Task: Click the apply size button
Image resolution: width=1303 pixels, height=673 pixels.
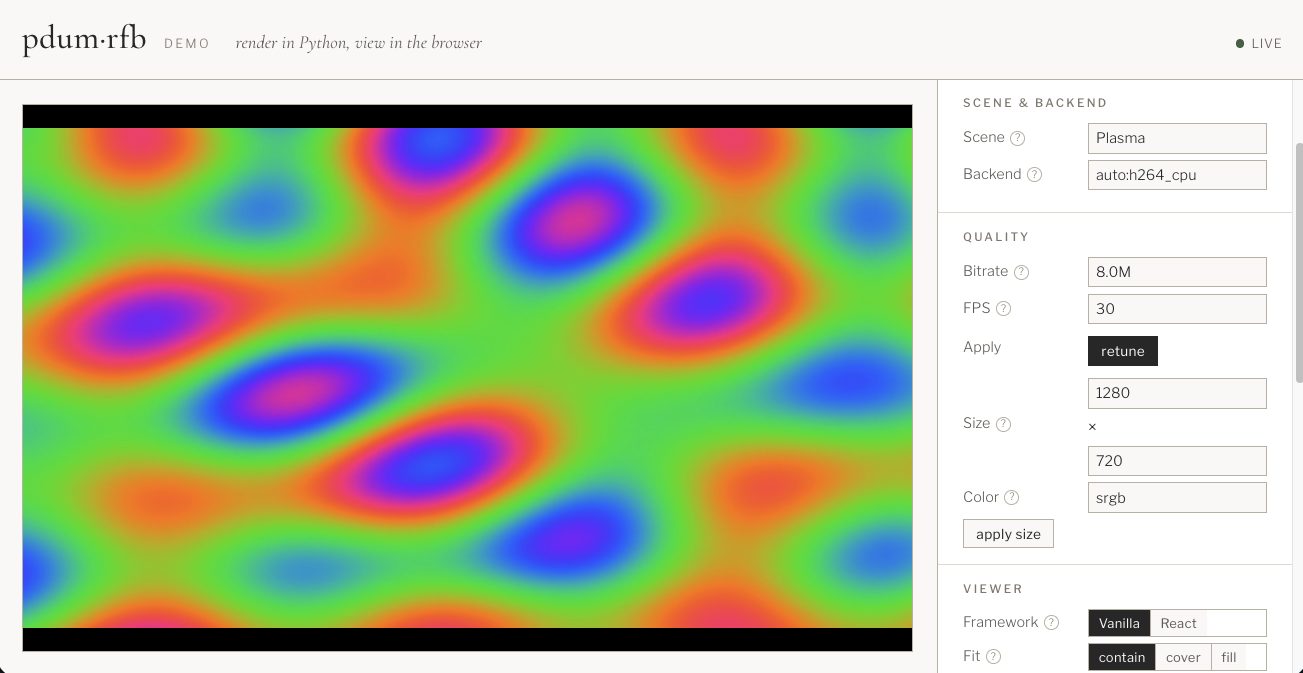Action: [1008, 534]
